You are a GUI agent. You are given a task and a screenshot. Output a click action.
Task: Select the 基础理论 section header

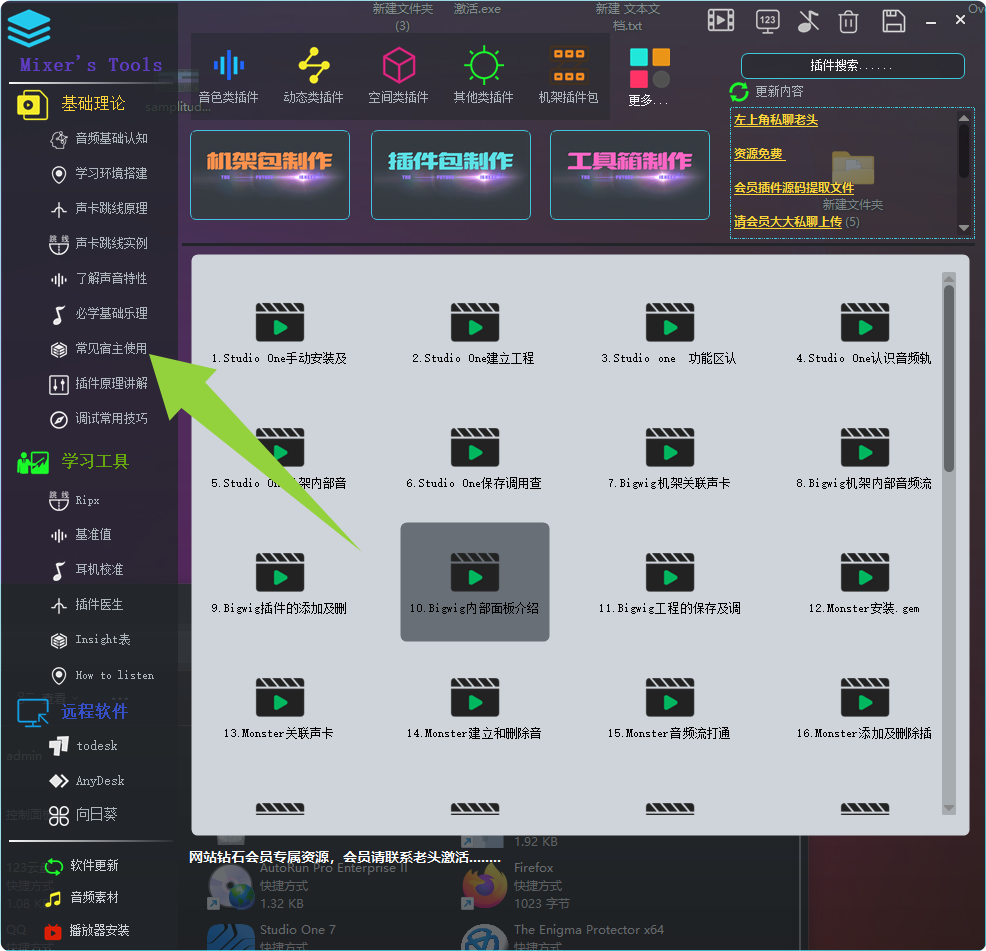[71, 104]
